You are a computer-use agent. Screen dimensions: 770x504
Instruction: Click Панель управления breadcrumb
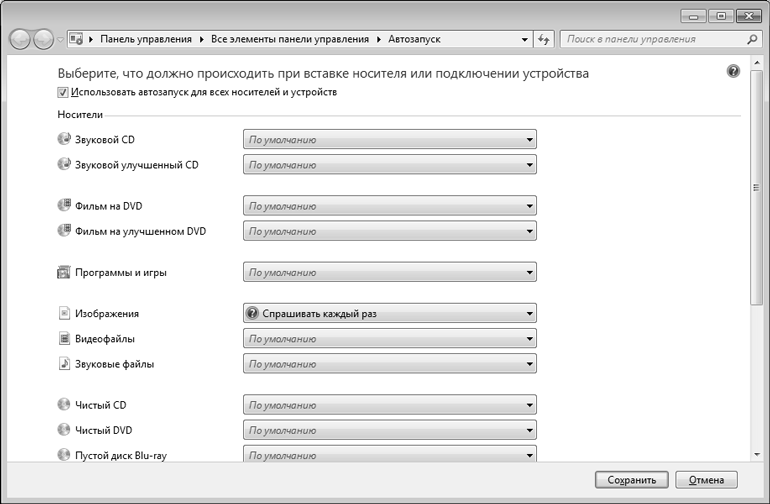click(x=146, y=39)
